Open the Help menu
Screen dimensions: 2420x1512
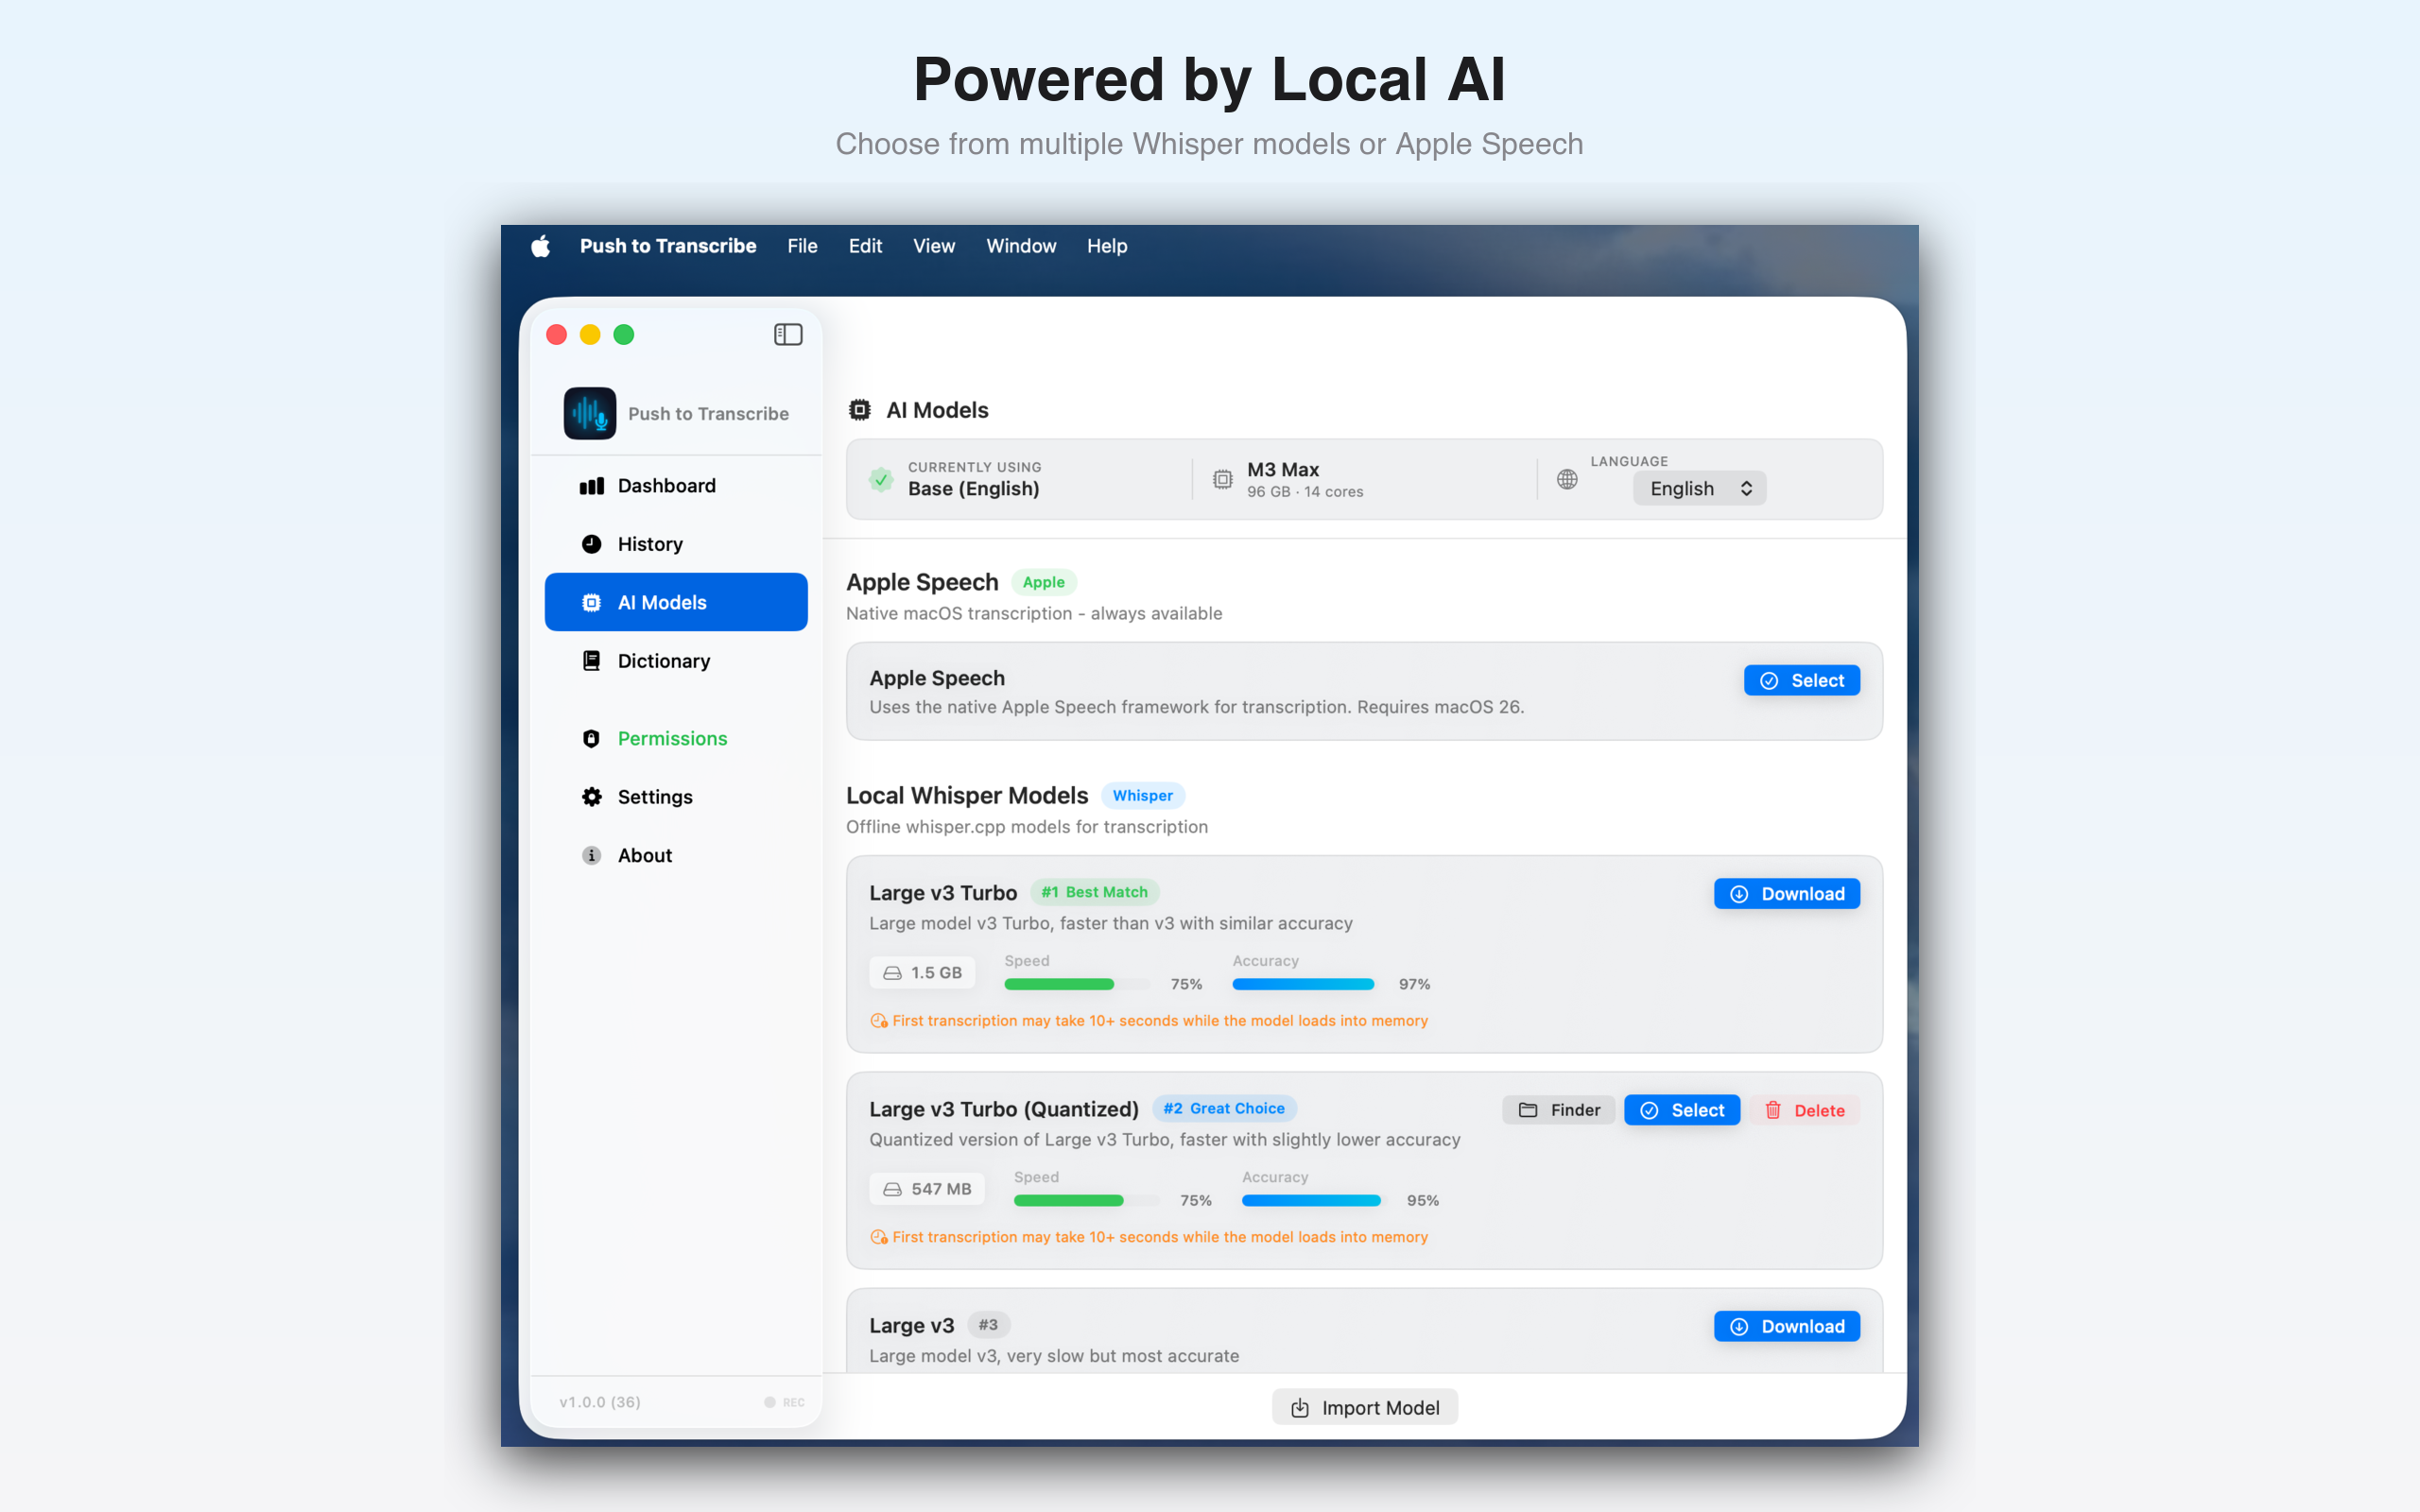click(1106, 246)
